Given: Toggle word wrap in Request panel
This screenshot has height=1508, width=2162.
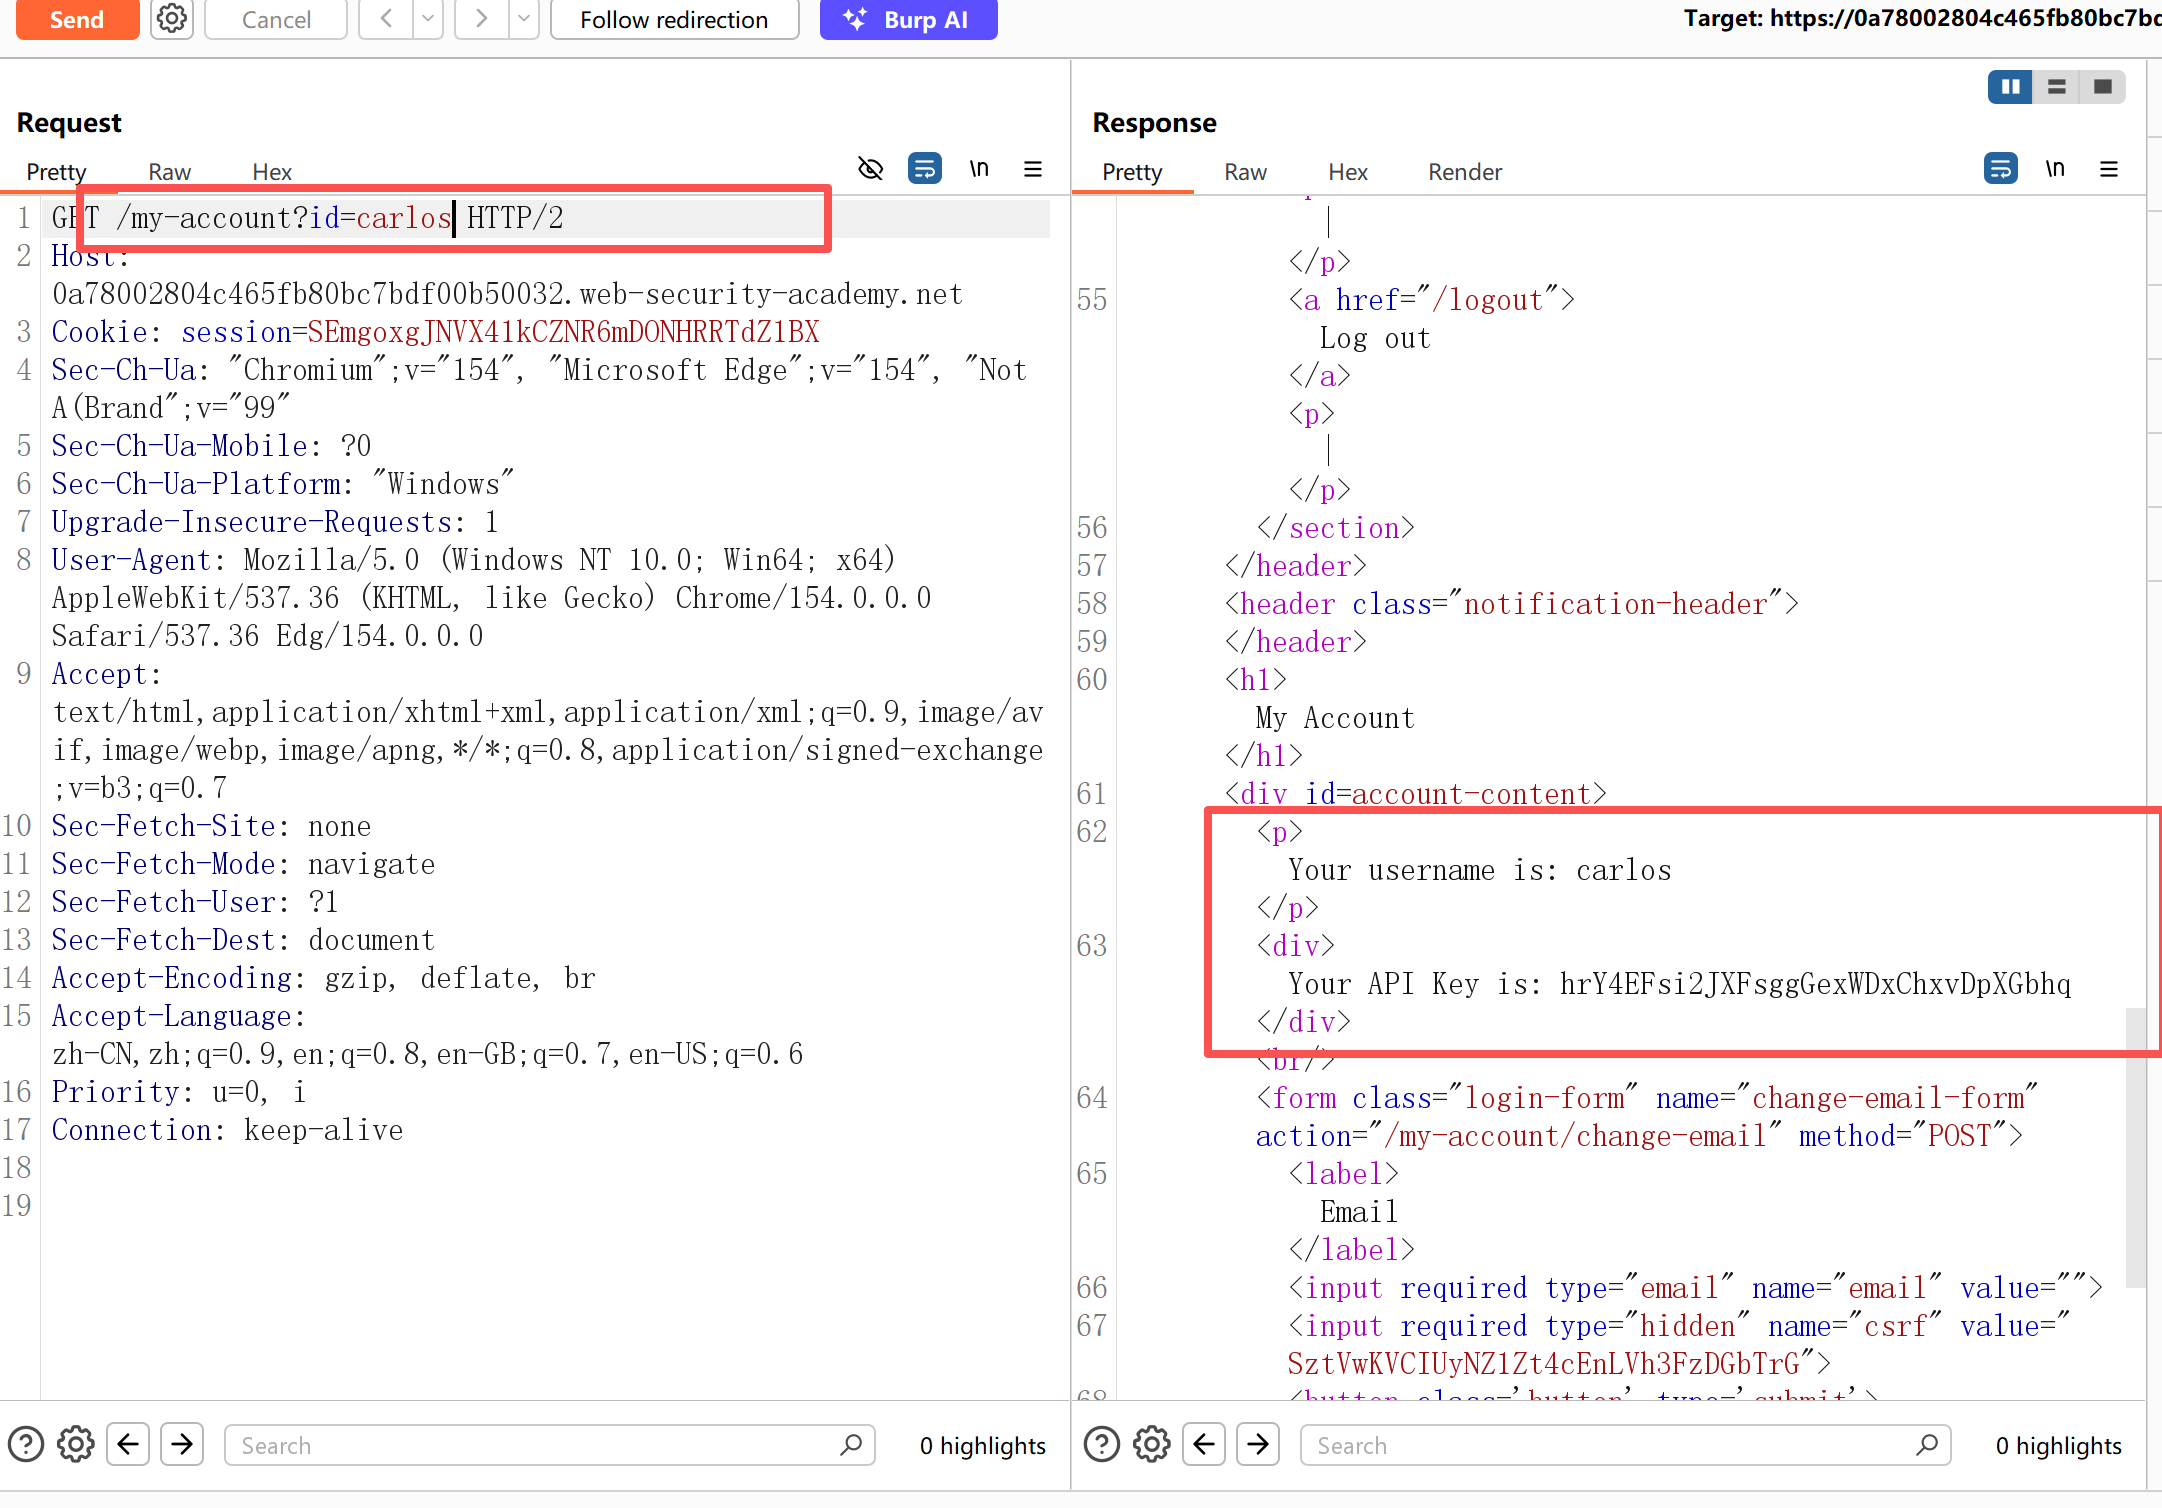Looking at the screenshot, I should click(925, 169).
